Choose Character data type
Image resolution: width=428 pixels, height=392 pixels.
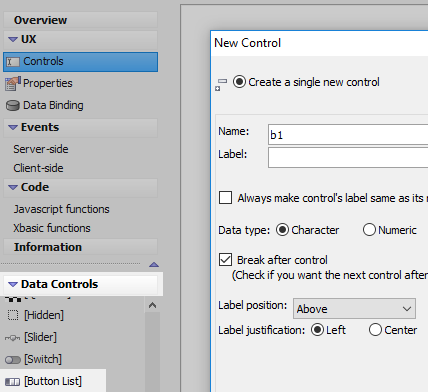(x=282, y=230)
